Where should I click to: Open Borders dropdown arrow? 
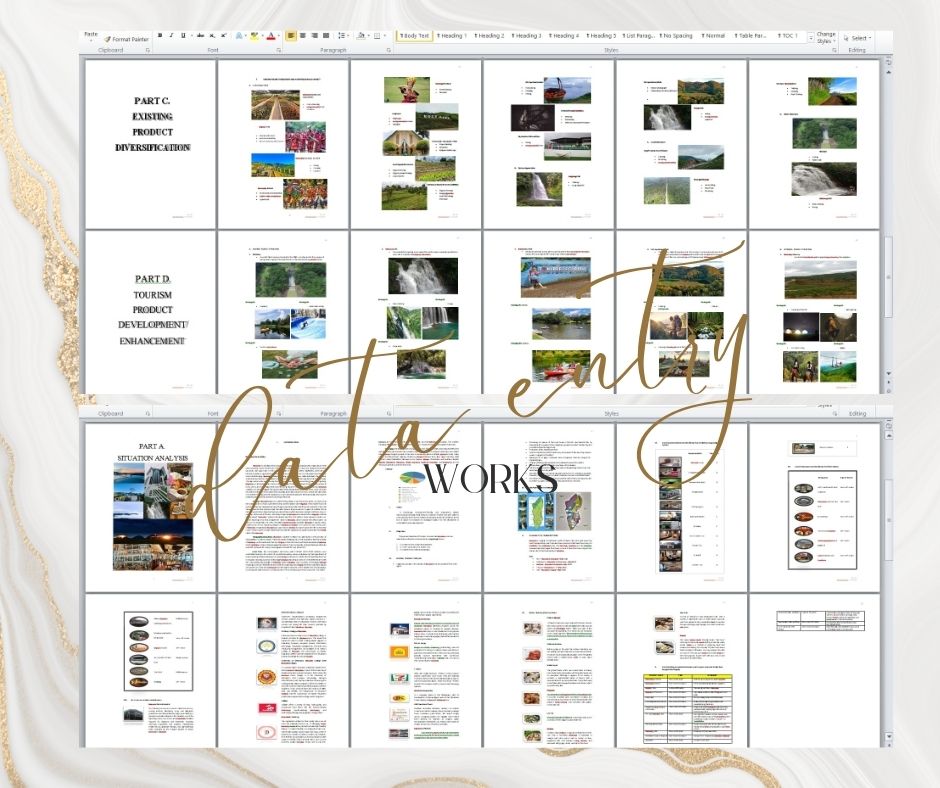pyautogui.click(x=385, y=35)
